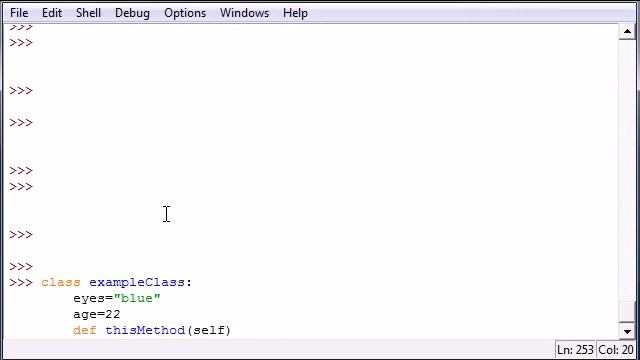640x360 pixels.
Task: Click the 'Col: 20' status indicator
Action: 616,350
